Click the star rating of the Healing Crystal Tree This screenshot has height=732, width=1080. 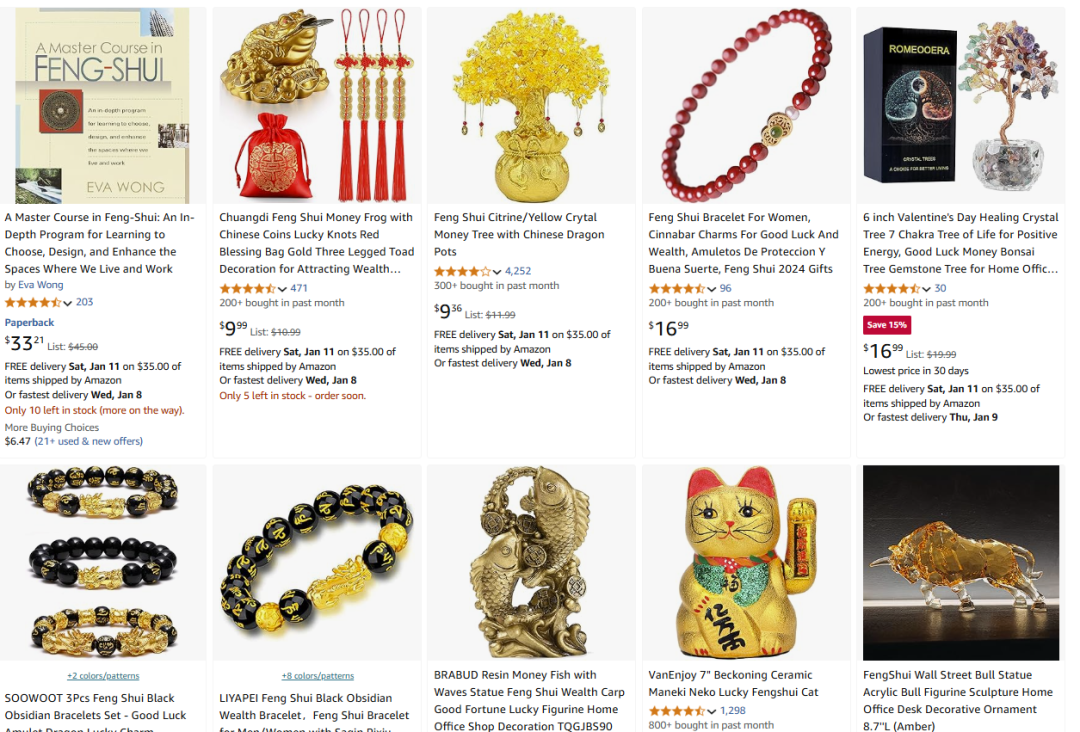tap(891, 289)
